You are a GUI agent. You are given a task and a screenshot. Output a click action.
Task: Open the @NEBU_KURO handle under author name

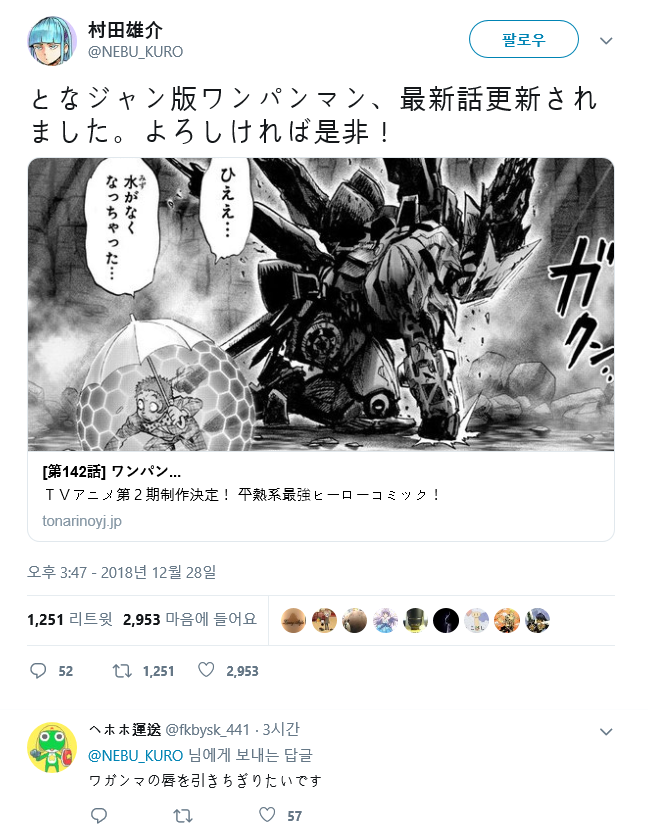coord(135,52)
